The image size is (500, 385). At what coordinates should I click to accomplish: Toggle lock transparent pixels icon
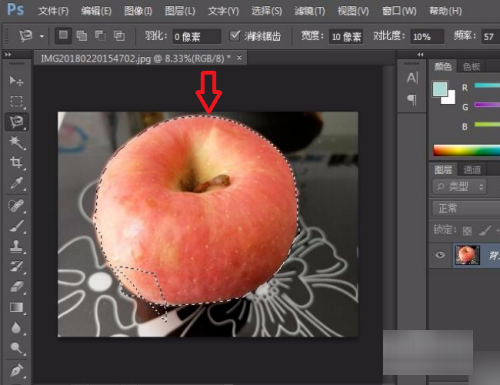(x=467, y=230)
